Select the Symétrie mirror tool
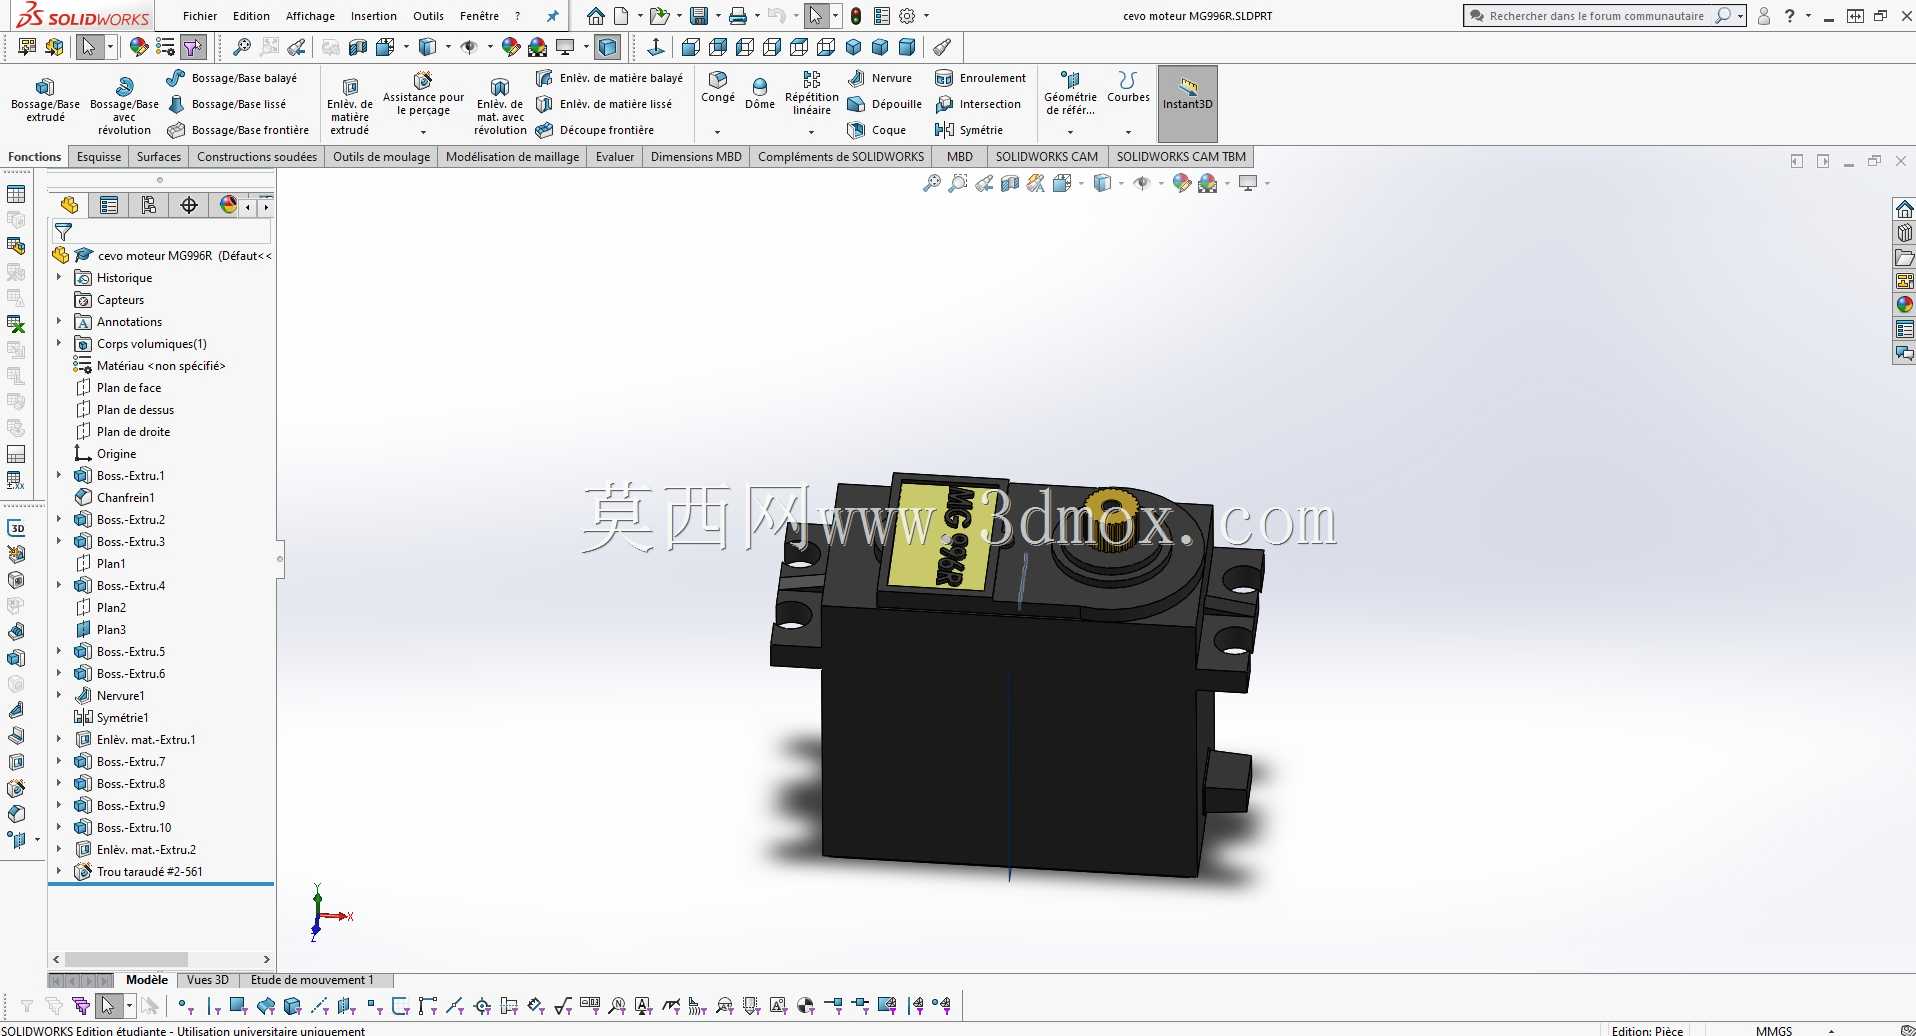The width and height of the screenshot is (1916, 1036). (x=969, y=130)
